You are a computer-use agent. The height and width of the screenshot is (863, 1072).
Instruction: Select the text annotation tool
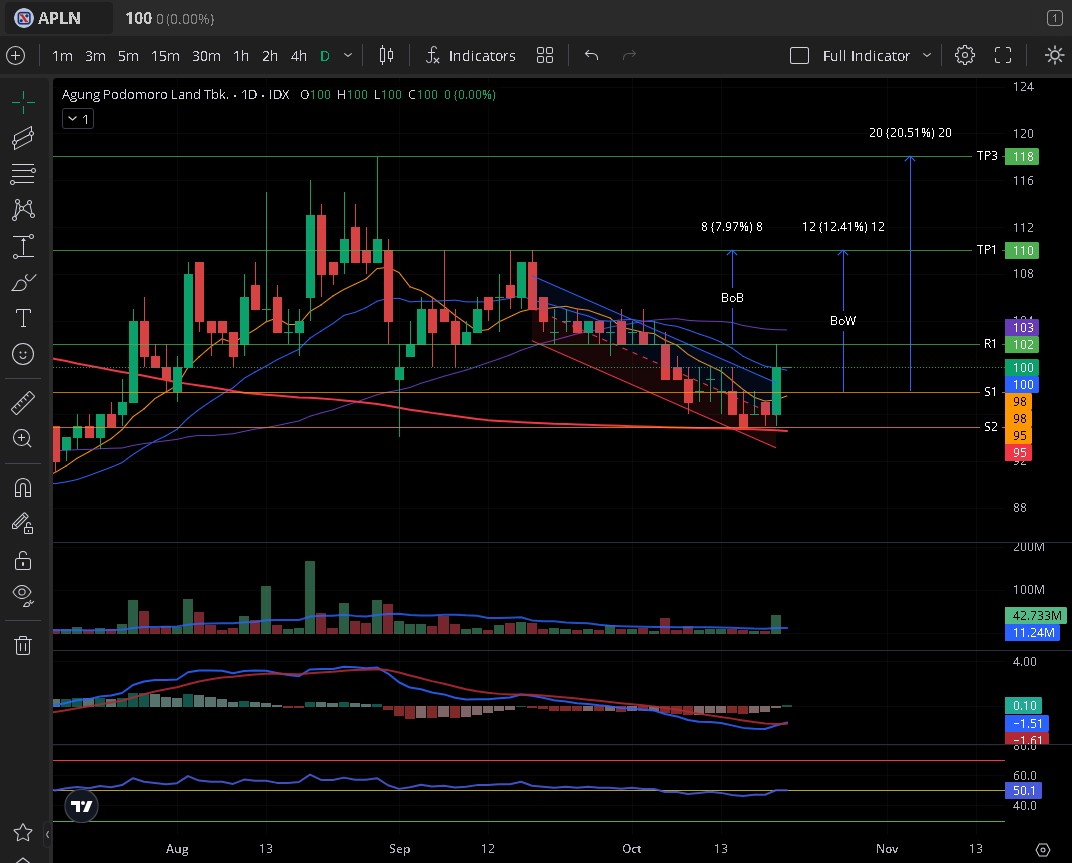[x=23, y=318]
